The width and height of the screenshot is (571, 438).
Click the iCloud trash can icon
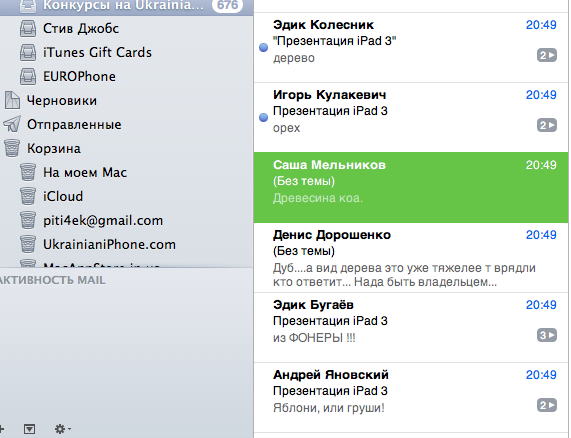tap(28, 196)
